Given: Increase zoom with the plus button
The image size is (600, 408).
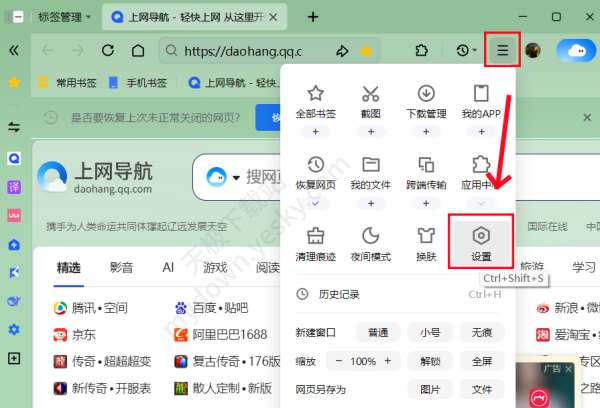Looking at the screenshot, I should click(386, 360).
